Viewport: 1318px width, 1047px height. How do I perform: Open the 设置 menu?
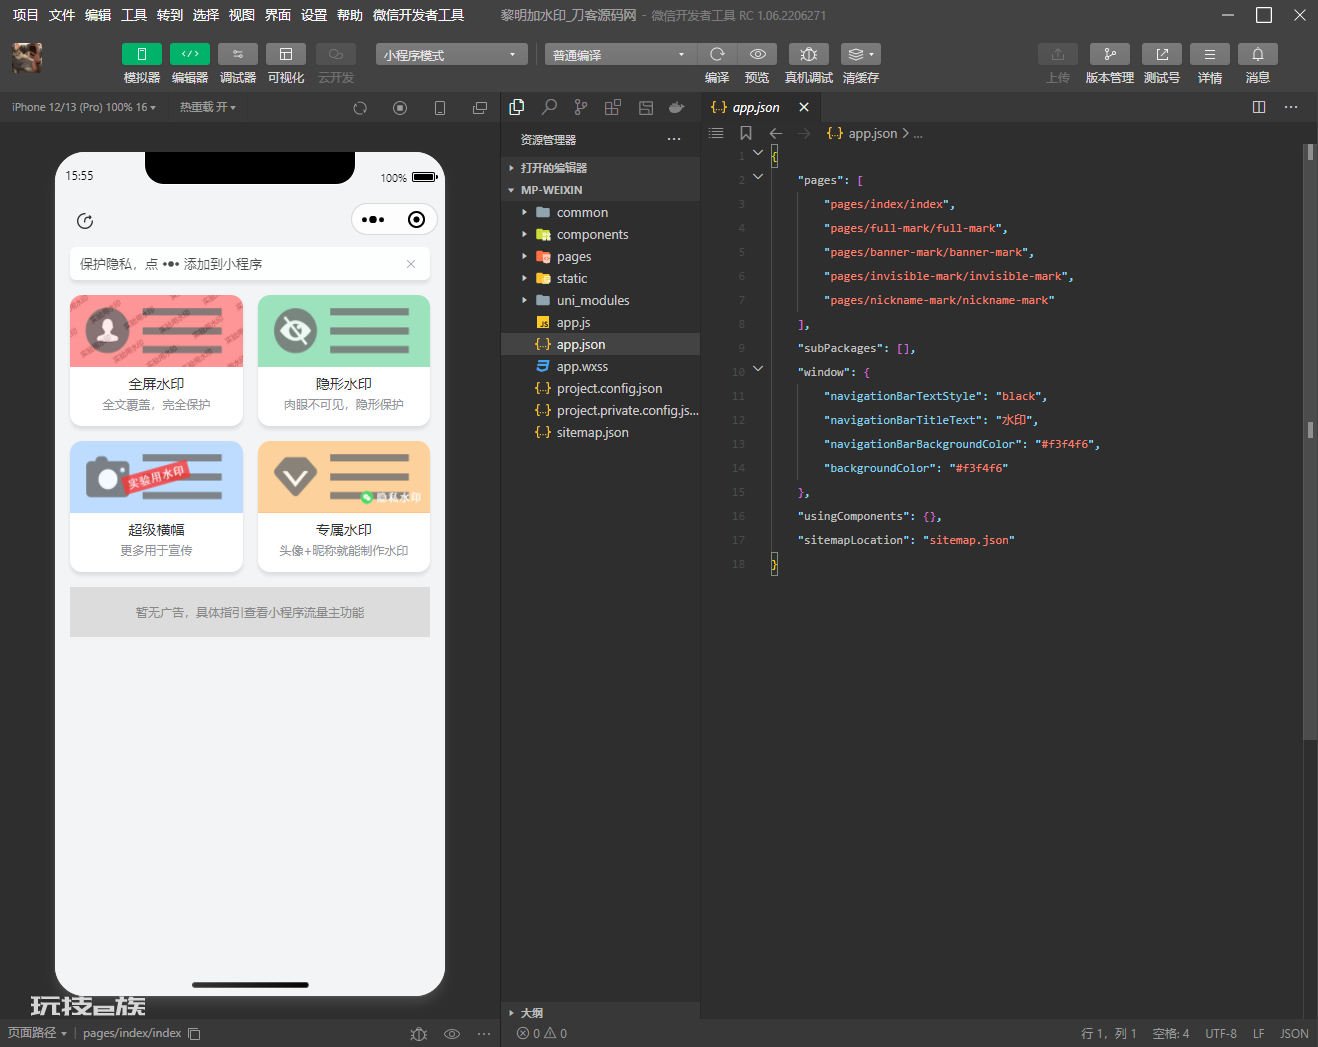tap(314, 15)
